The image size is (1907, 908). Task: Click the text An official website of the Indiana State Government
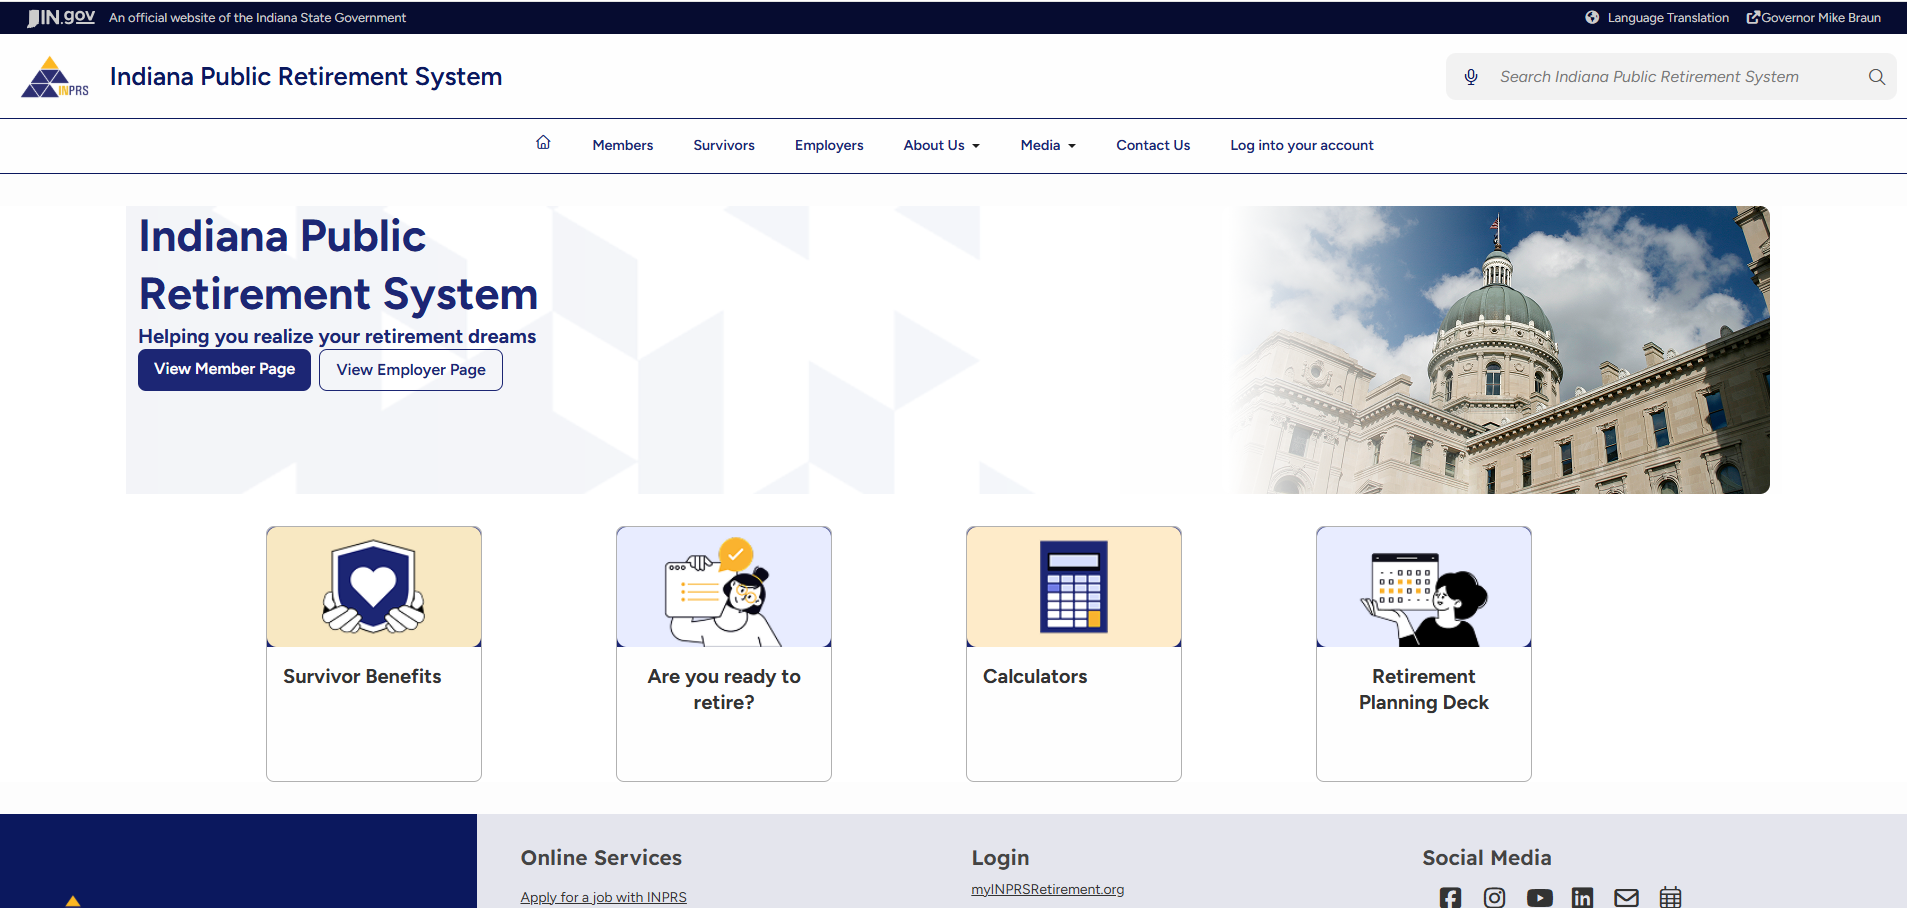tap(257, 18)
